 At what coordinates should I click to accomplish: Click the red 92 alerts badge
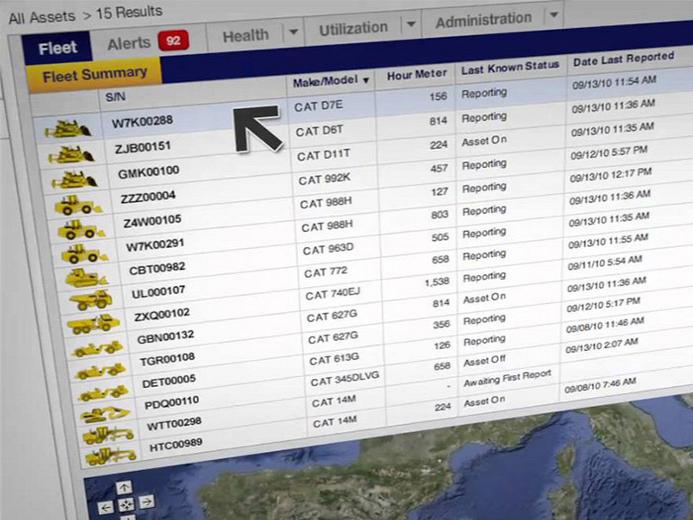point(173,41)
